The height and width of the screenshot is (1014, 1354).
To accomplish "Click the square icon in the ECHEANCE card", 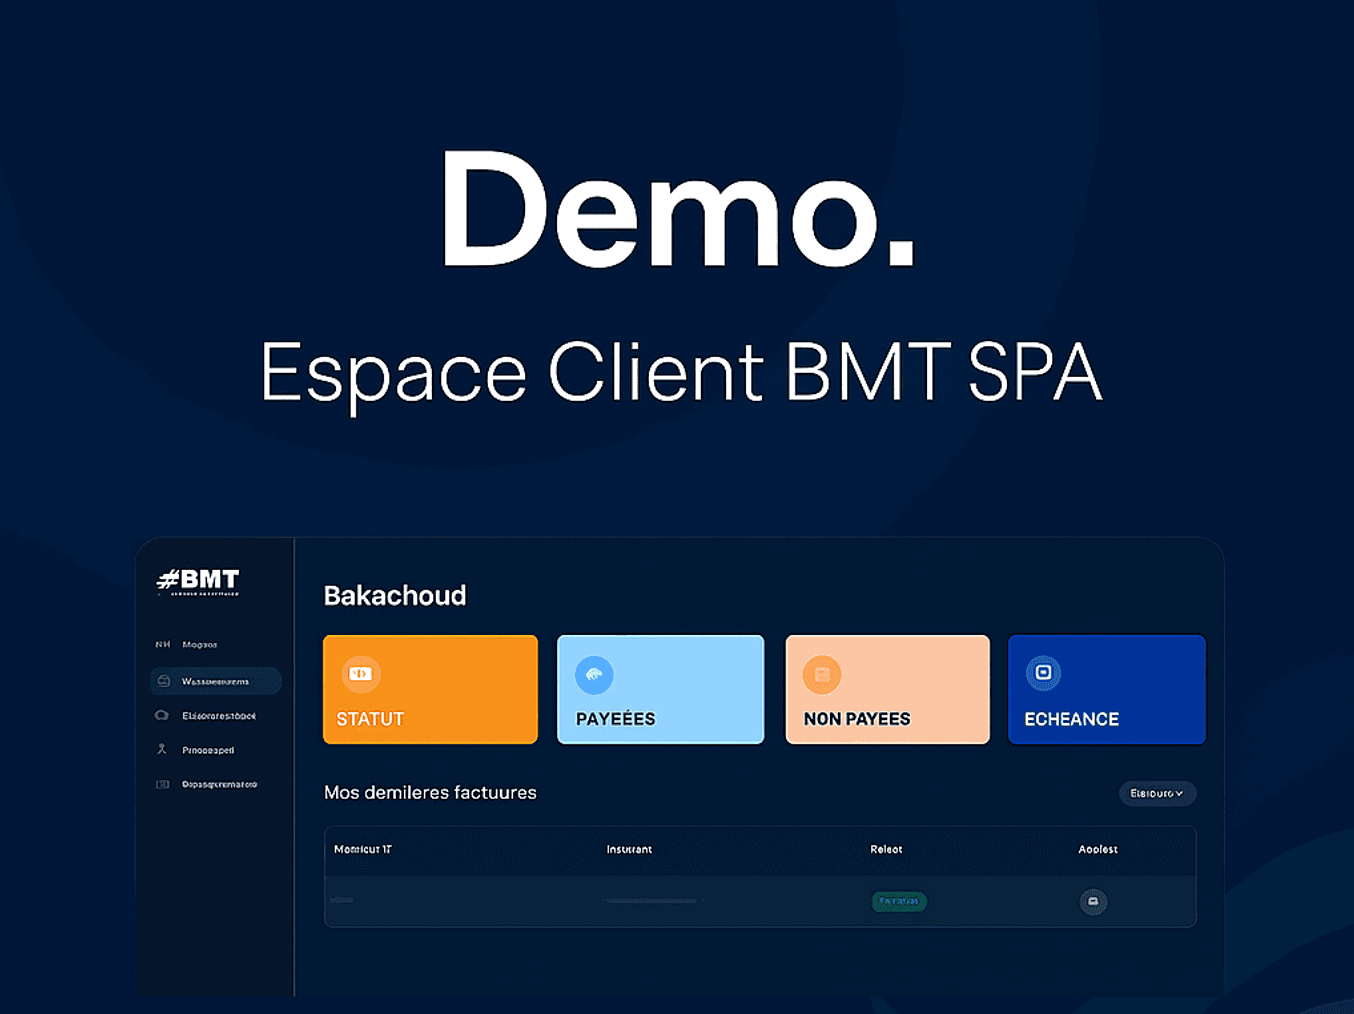I will [x=1043, y=673].
